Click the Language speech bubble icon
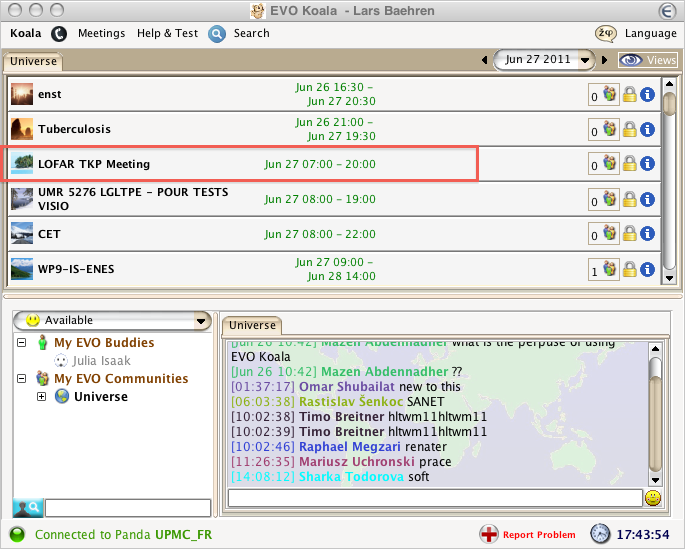 click(605, 33)
